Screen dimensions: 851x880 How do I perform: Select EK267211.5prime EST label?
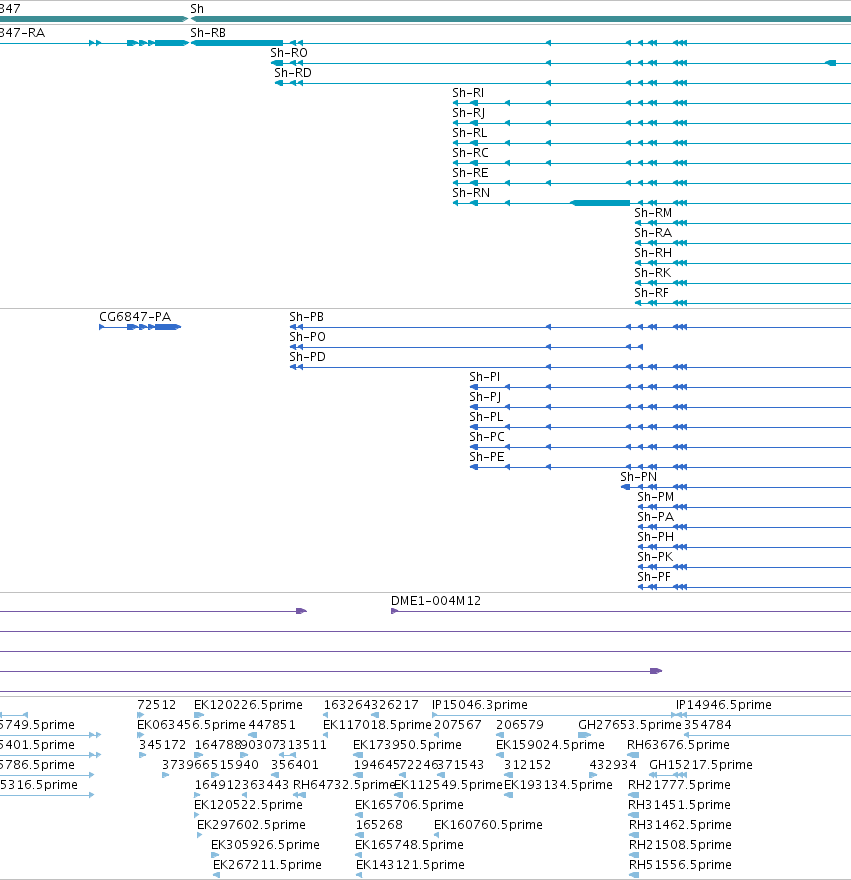pos(267,865)
